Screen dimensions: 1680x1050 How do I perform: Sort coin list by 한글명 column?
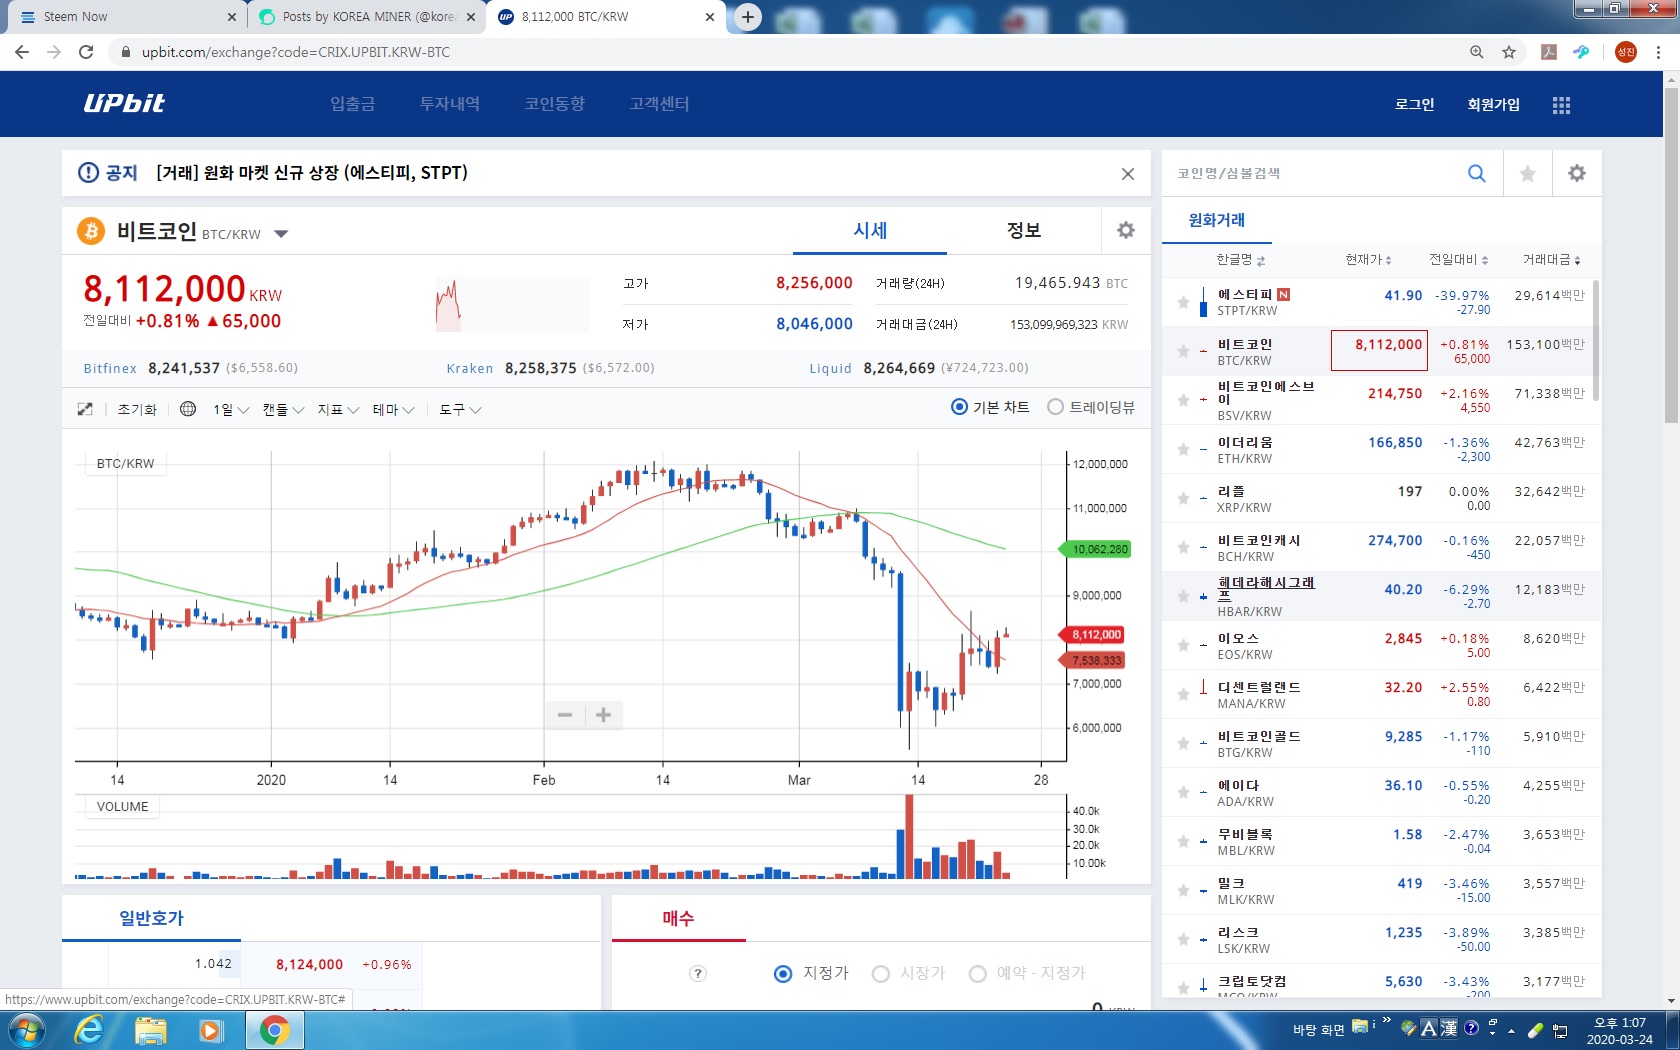click(1240, 260)
